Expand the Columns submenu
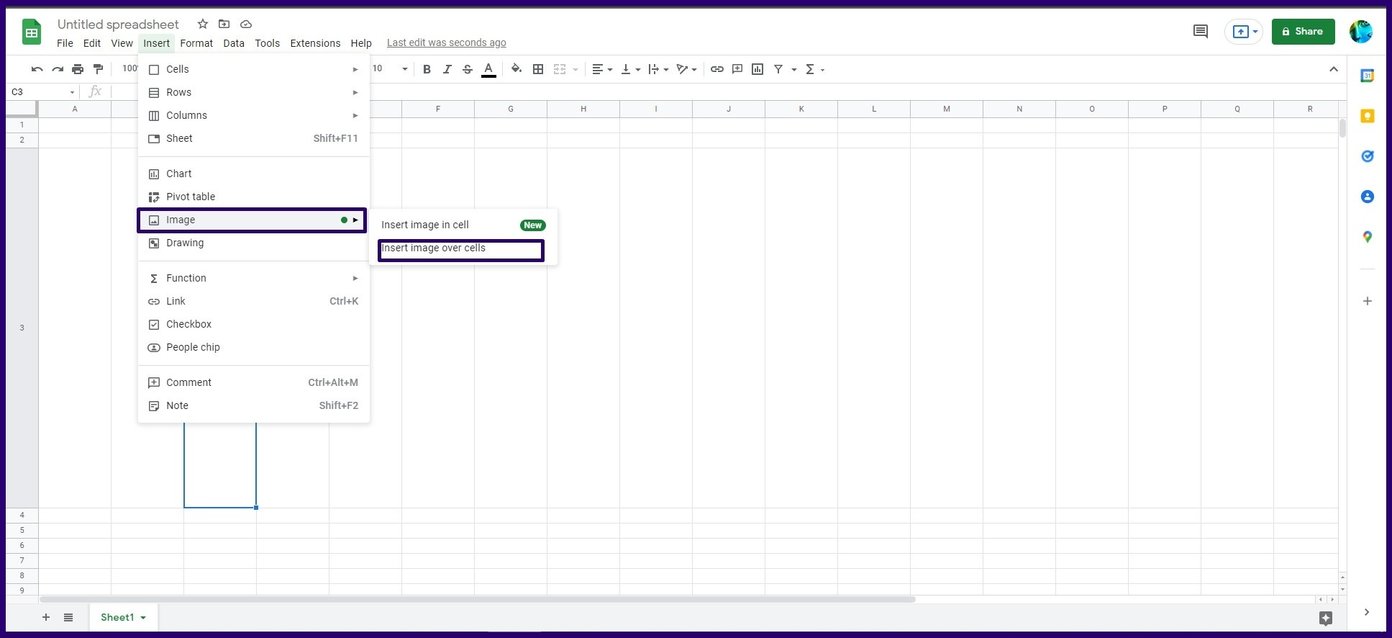 pyautogui.click(x=254, y=115)
